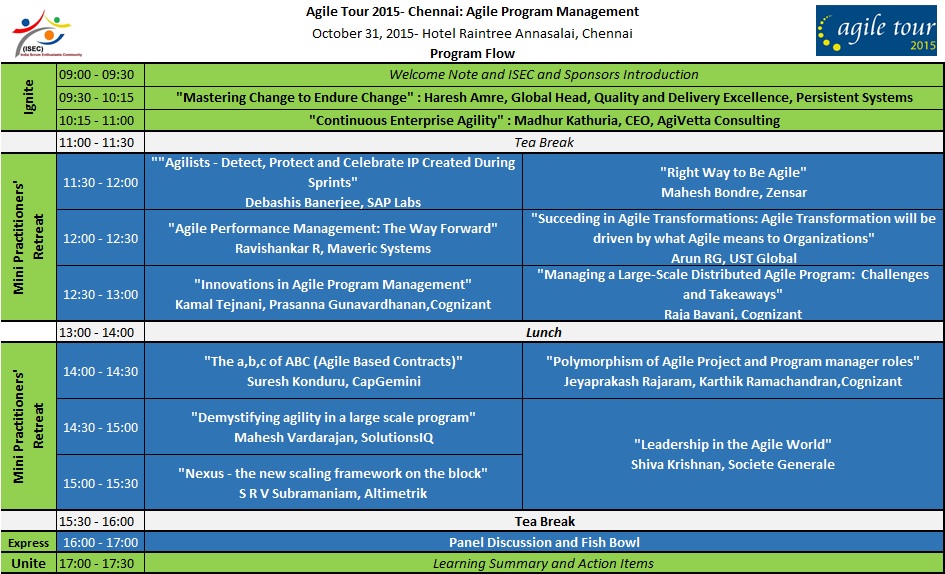
Task: Click the 'Express' section label
Action: [28, 542]
